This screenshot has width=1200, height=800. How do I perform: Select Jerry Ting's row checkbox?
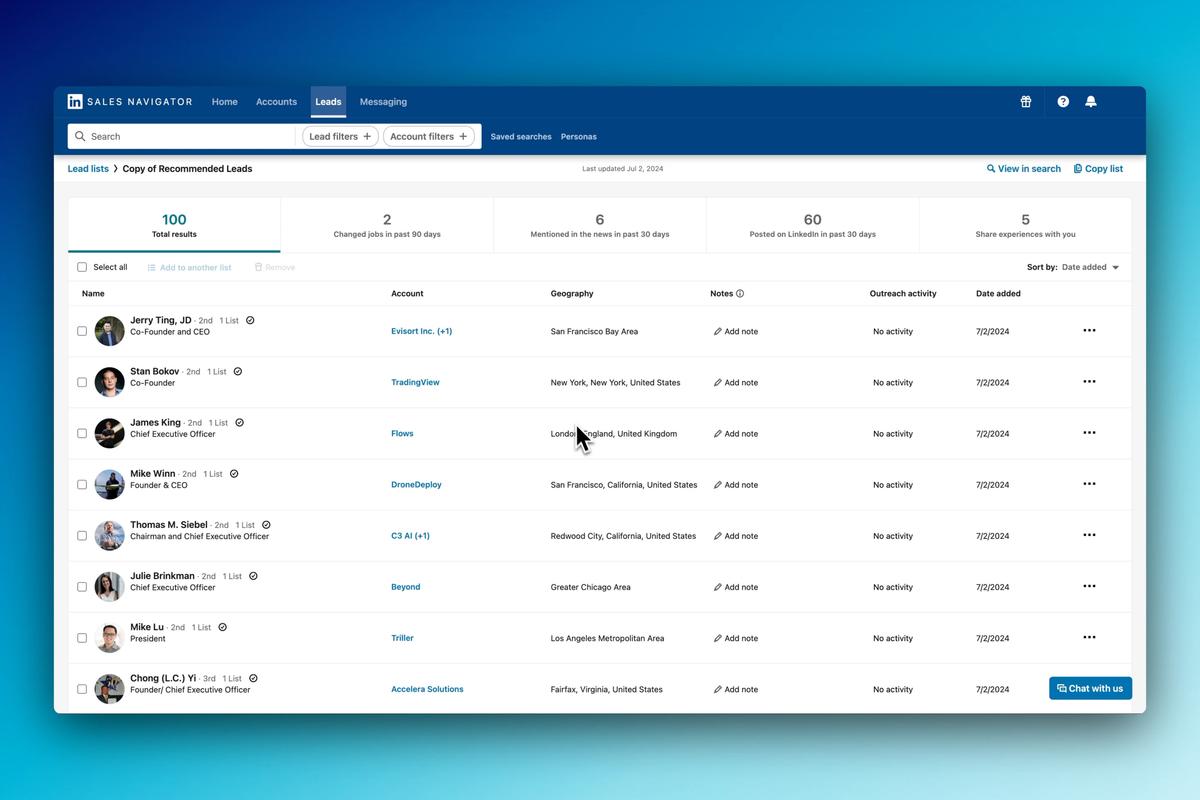pos(82,331)
